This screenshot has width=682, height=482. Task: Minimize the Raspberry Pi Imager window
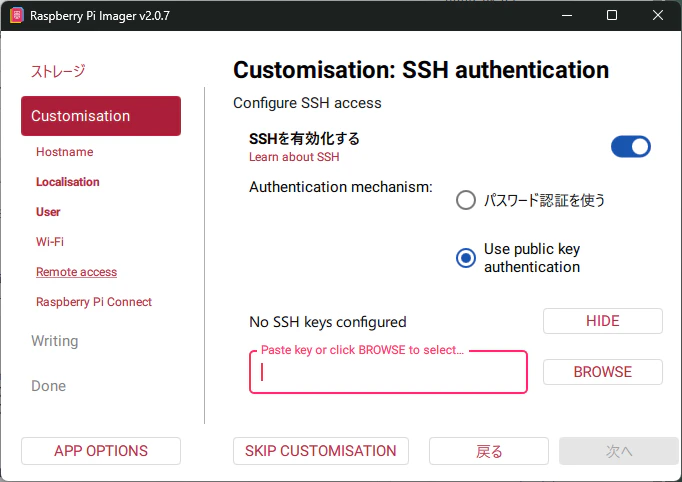point(567,15)
